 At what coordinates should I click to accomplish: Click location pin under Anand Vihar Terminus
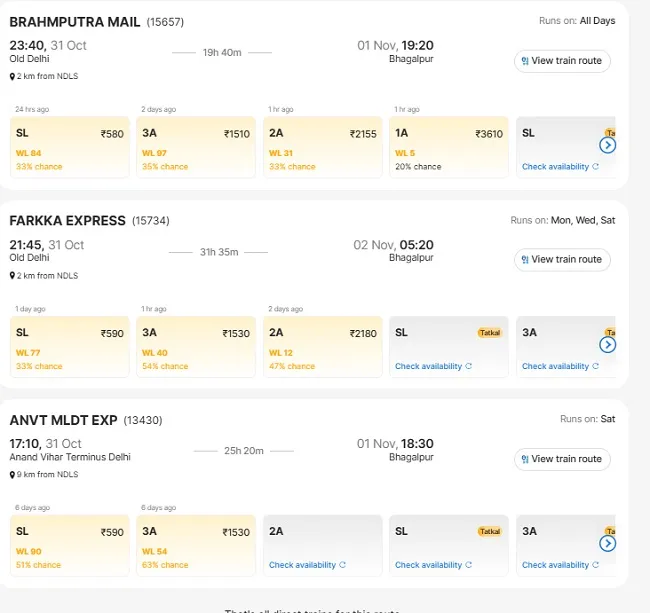[12, 475]
